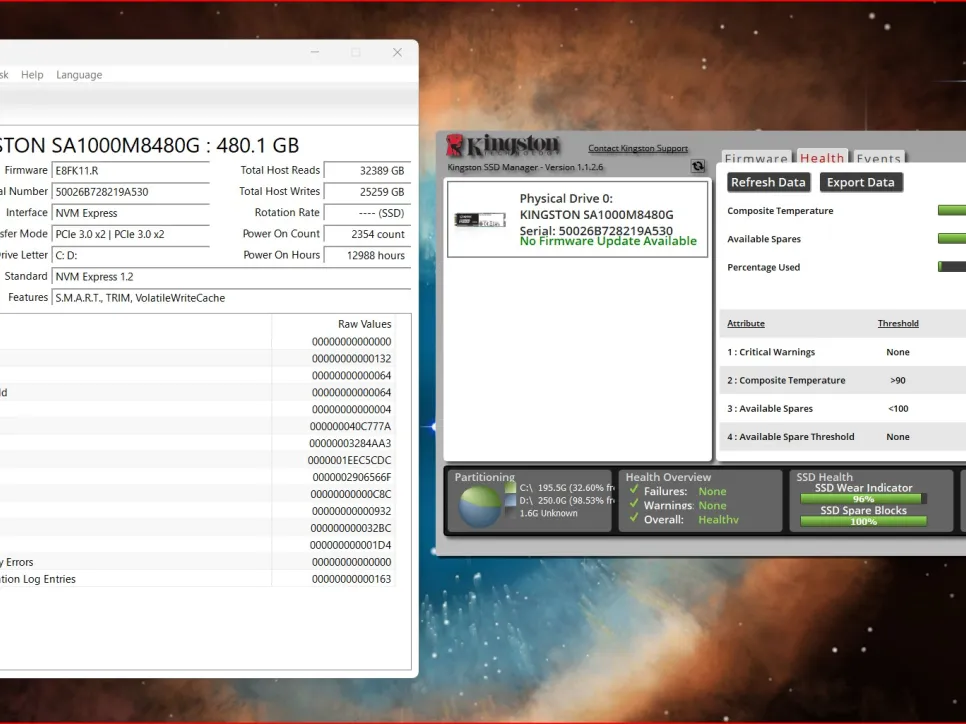Click the C:\ partition color legend square

pos(511,488)
